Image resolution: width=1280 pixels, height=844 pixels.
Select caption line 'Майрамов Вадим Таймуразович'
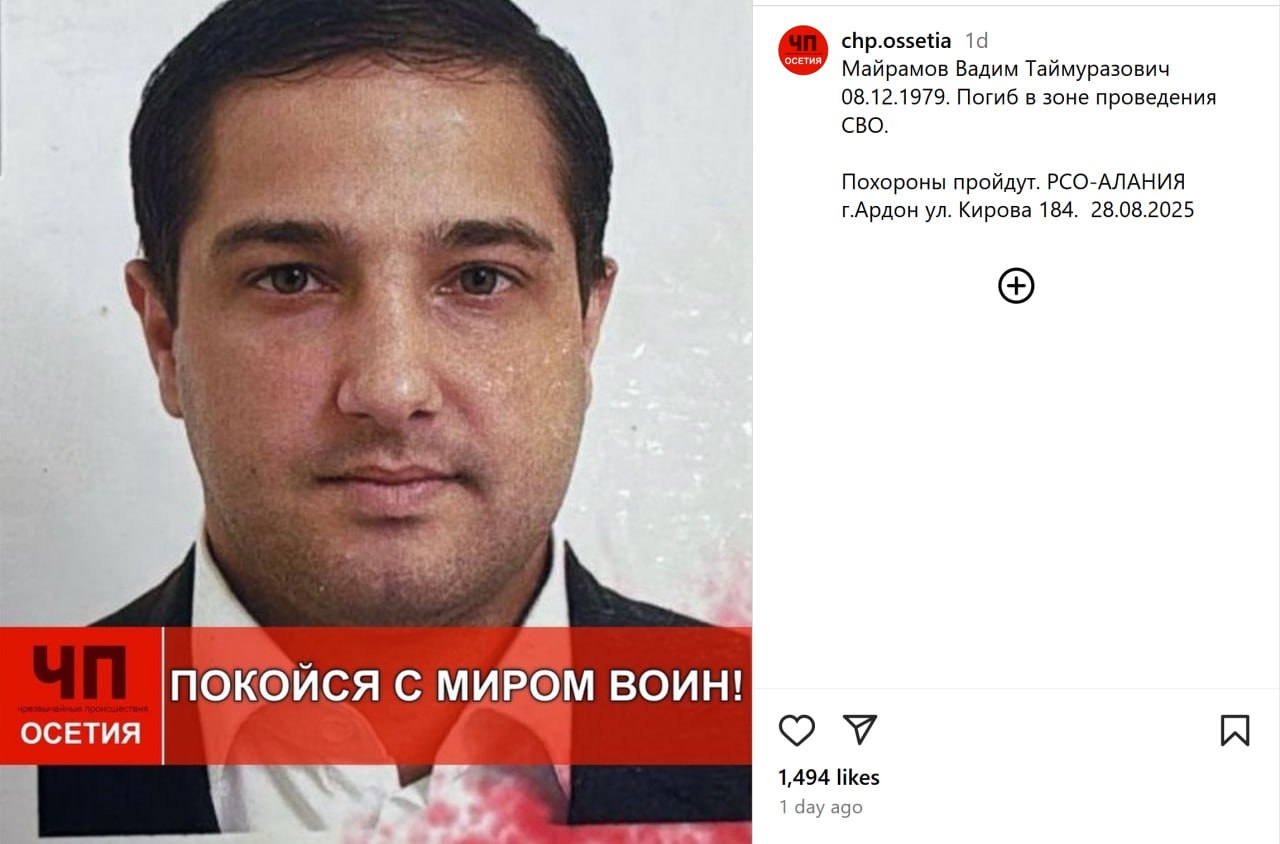click(x=1005, y=69)
